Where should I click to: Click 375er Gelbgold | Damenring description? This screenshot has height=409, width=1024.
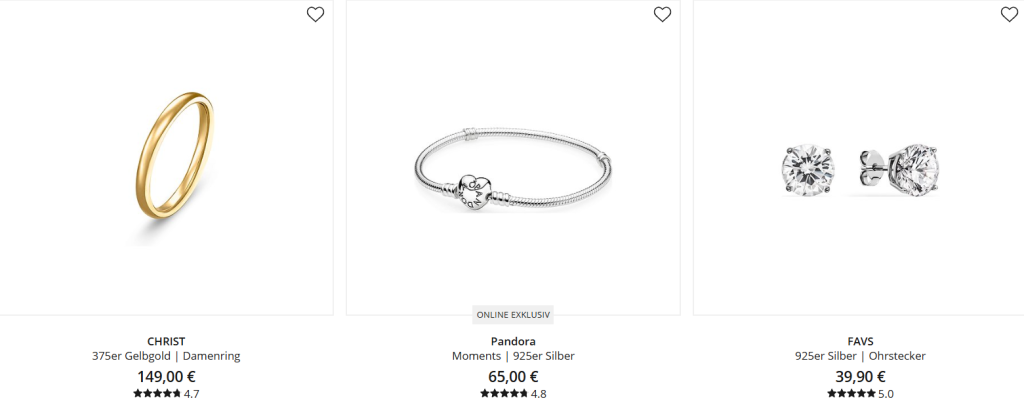click(x=166, y=356)
